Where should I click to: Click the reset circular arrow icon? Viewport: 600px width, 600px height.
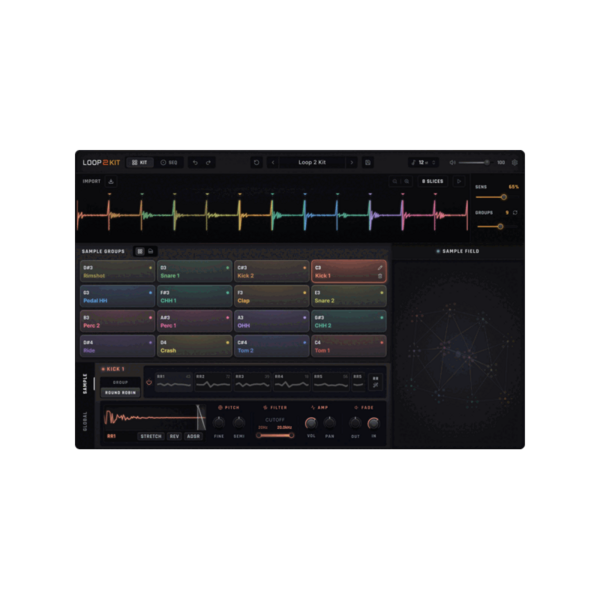(x=256, y=163)
